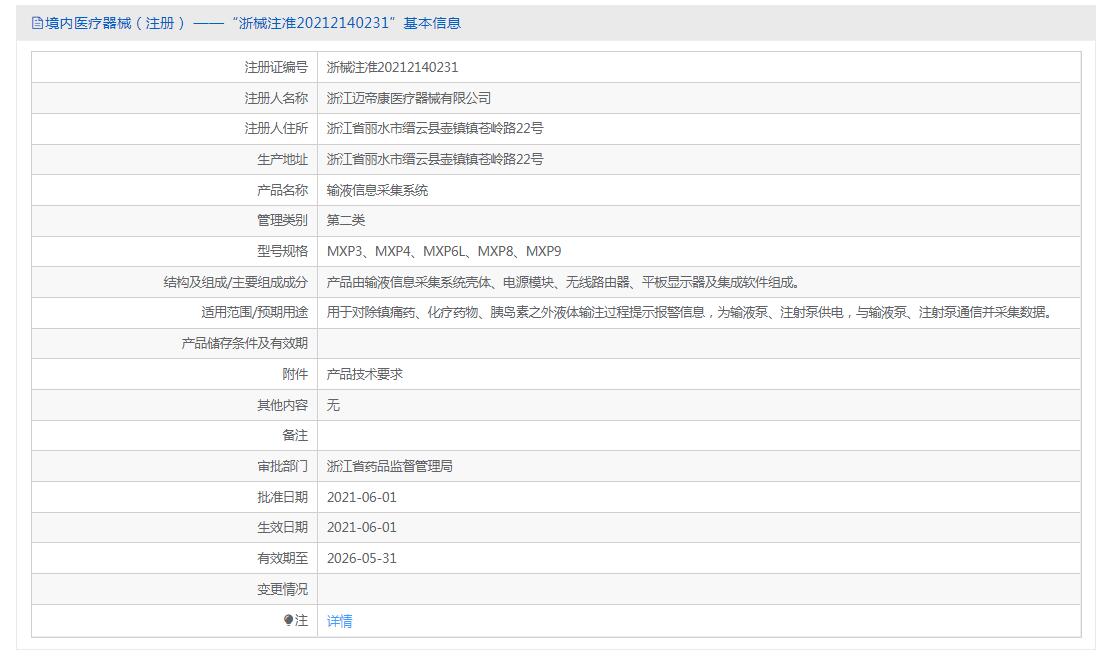Click the 批准日期 value 2021-06-01
Viewport: 1116px width, 671px height.
[x=362, y=497]
